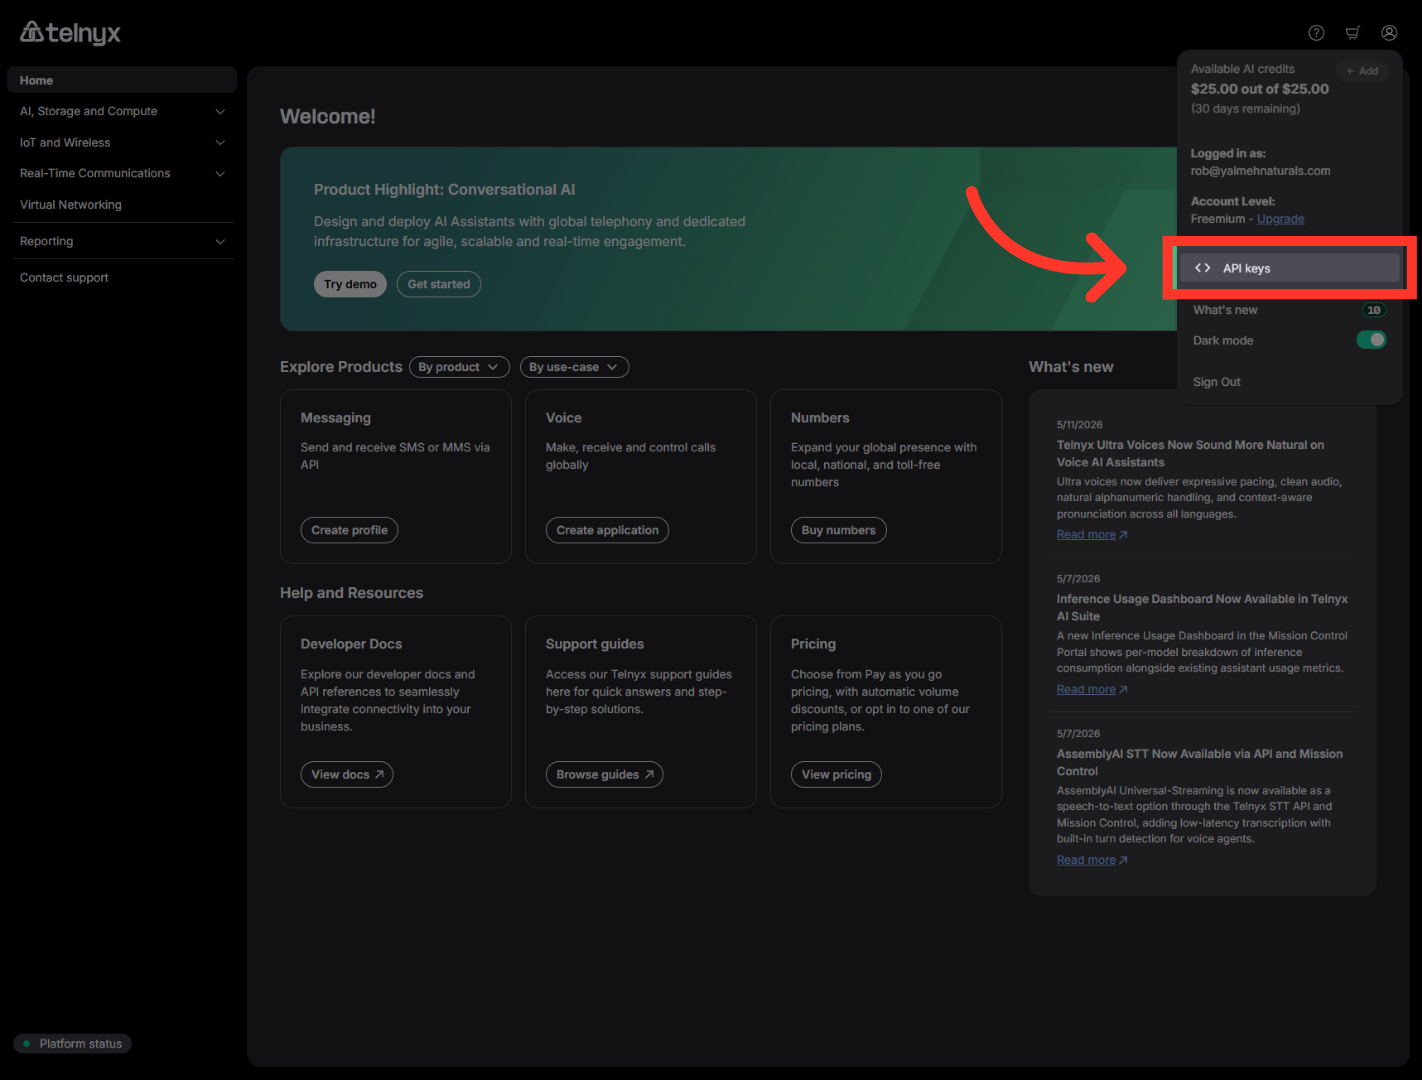Click the Upgrade account link
1422x1080 pixels.
1280,219
